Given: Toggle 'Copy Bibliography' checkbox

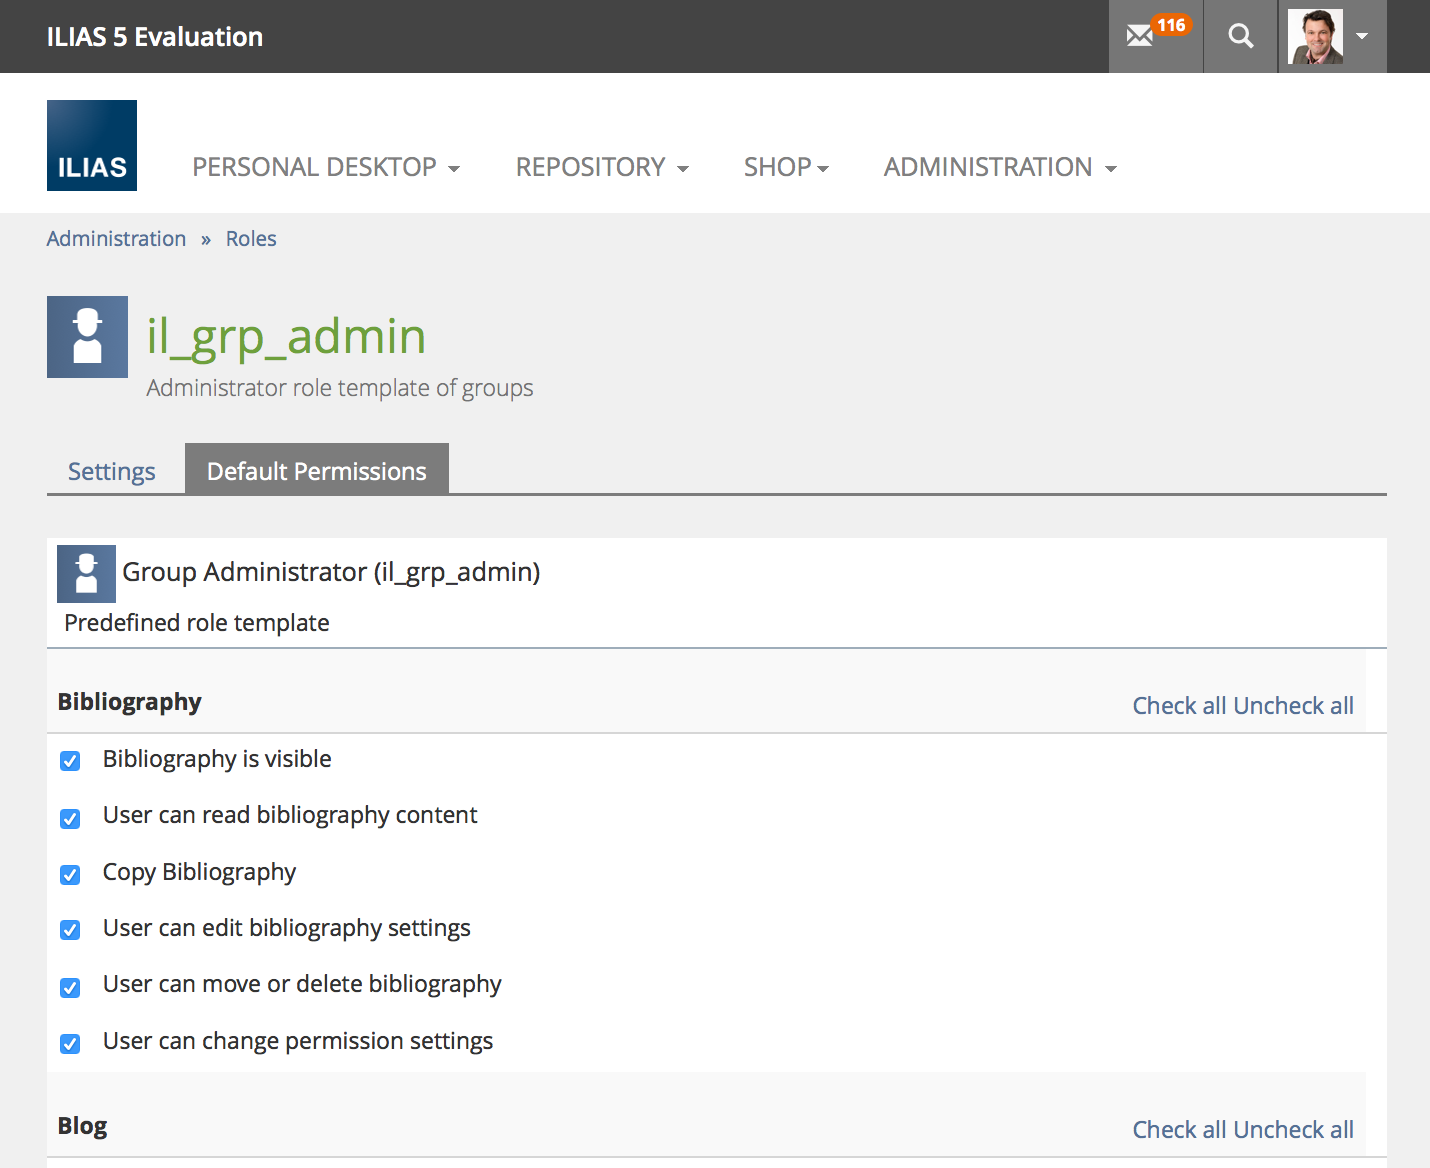Looking at the screenshot, I should (x=70, y=875).
